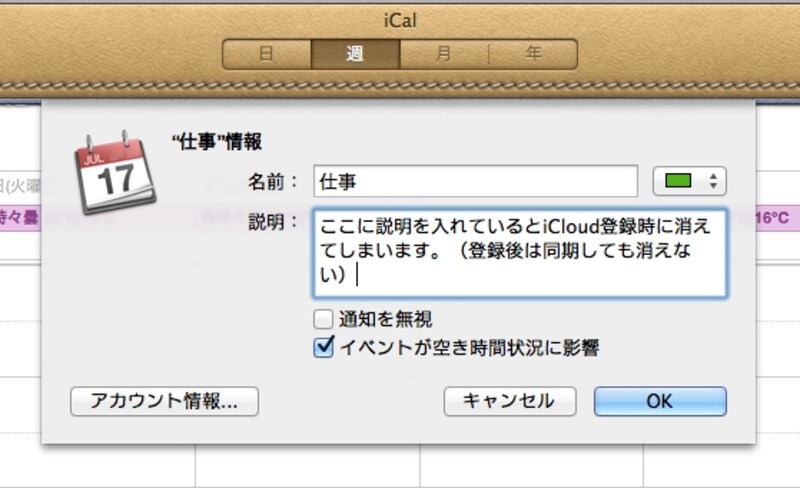The height and width of the screenshot is (488, 800).
Task: Click the 名前 field containing 仕事
Action: tap(476, 181)
